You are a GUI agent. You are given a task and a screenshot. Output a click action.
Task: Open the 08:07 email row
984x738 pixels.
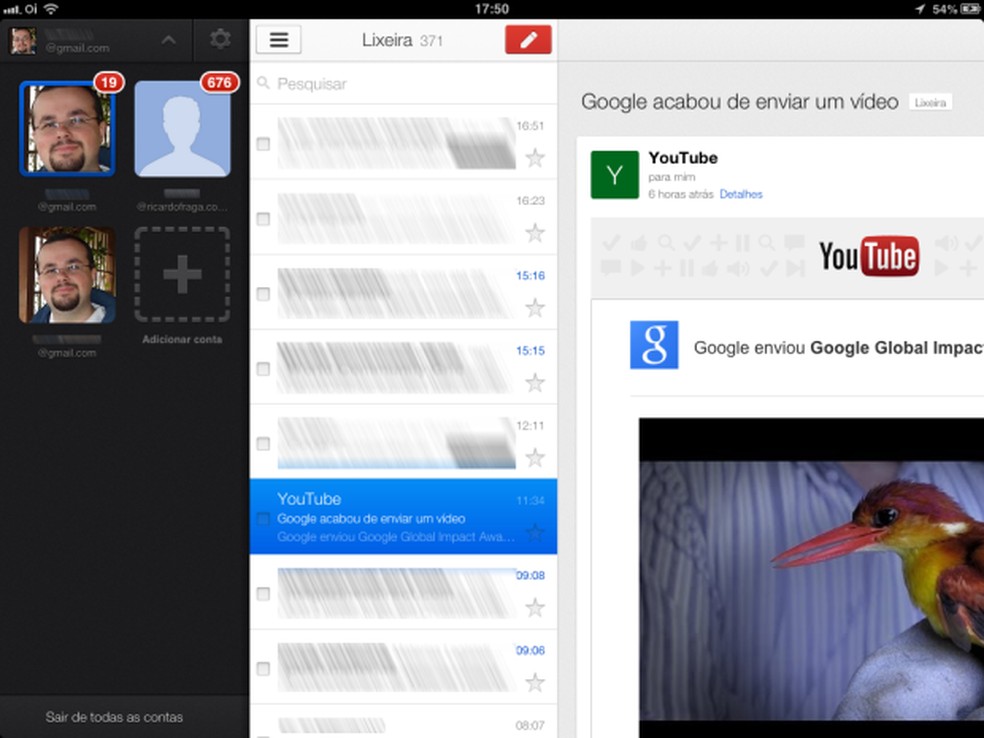404,722
